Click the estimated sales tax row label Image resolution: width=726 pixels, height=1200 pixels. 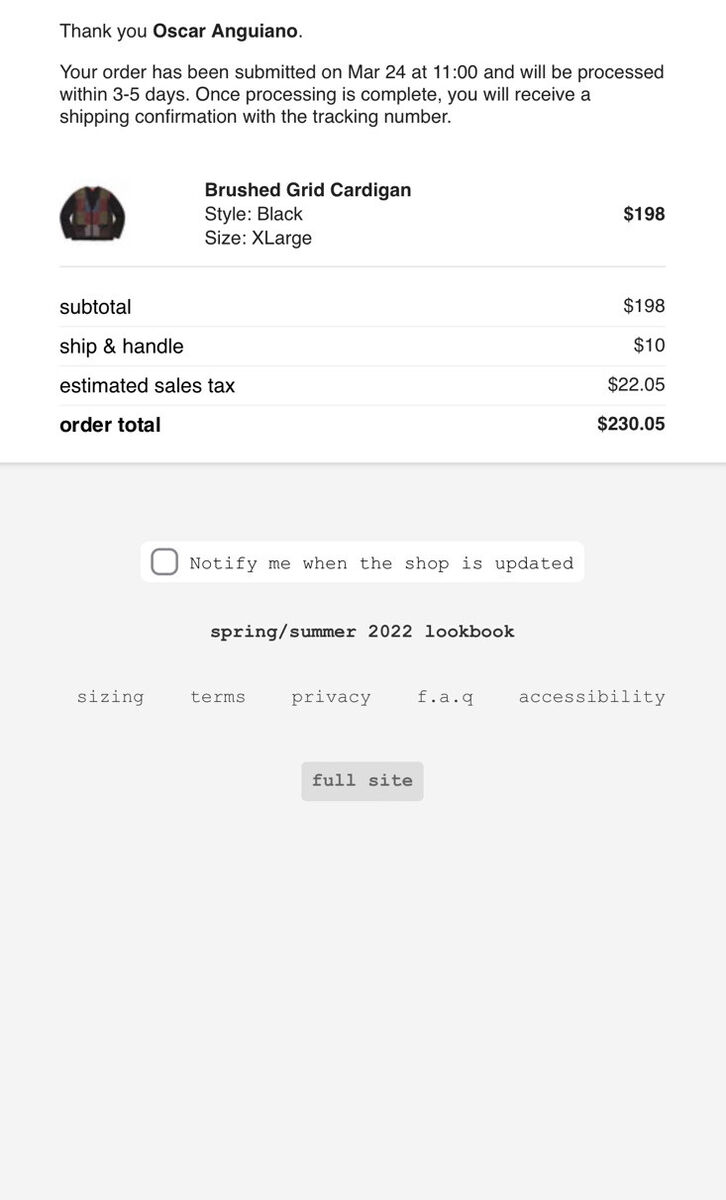(147, 385)
